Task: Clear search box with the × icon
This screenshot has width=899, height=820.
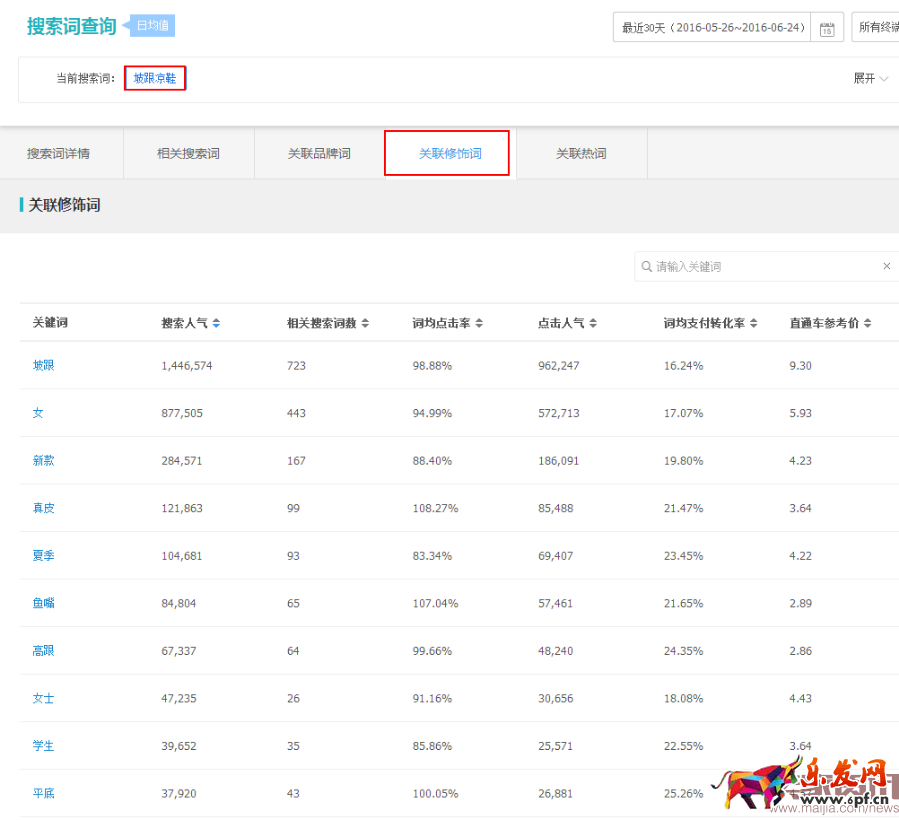Action: (x=886, y=266)
